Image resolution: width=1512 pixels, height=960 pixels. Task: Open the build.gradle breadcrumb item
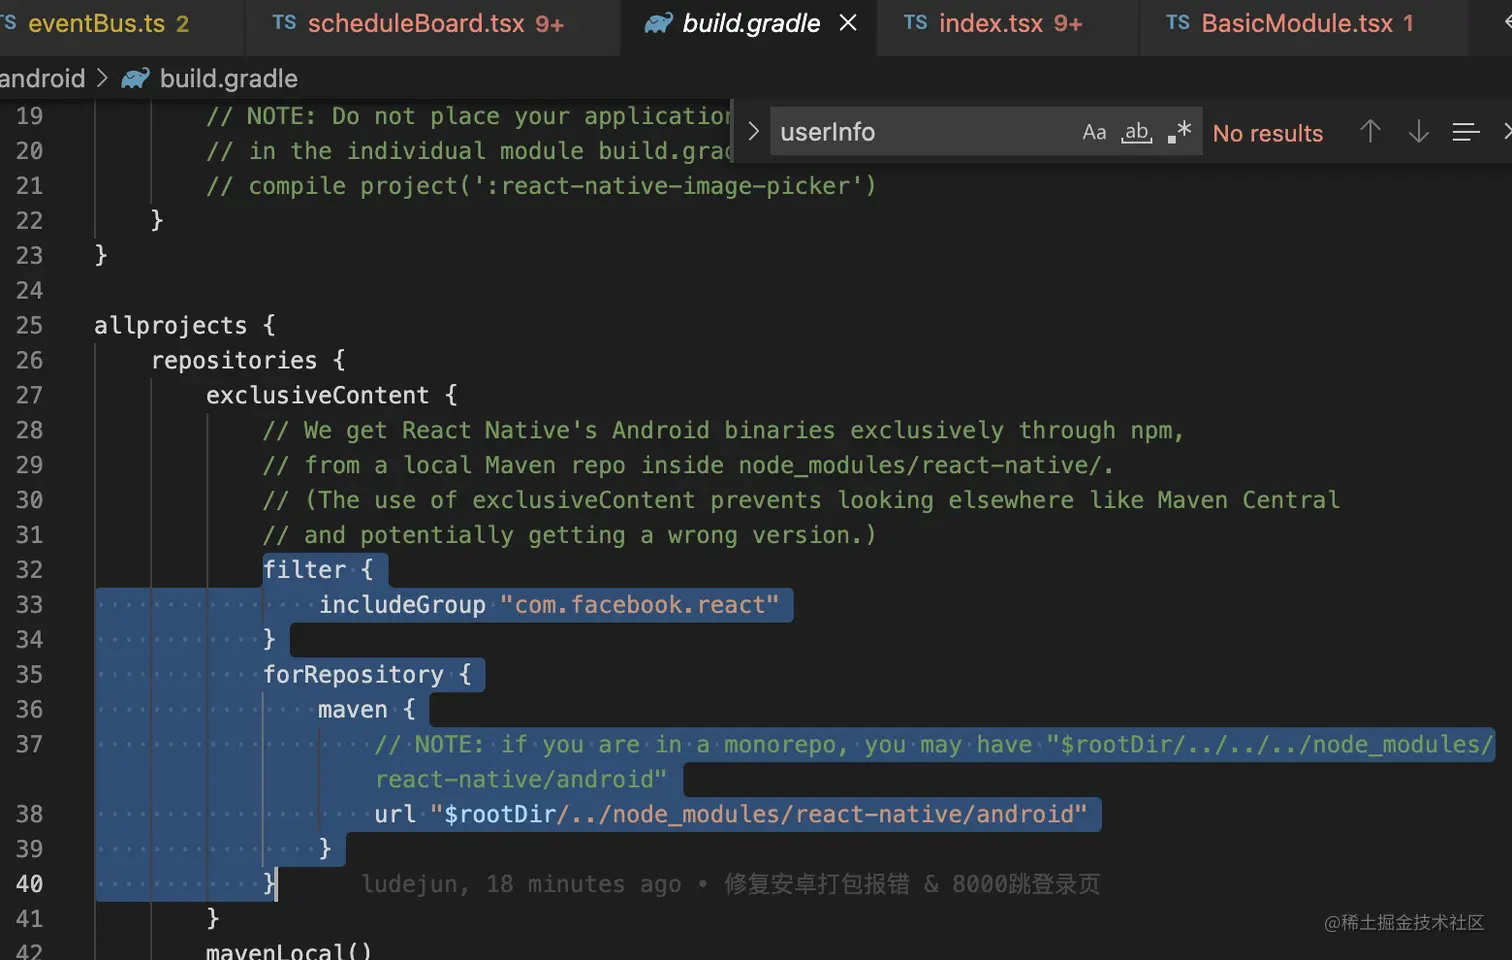click(x=228, y=78)
